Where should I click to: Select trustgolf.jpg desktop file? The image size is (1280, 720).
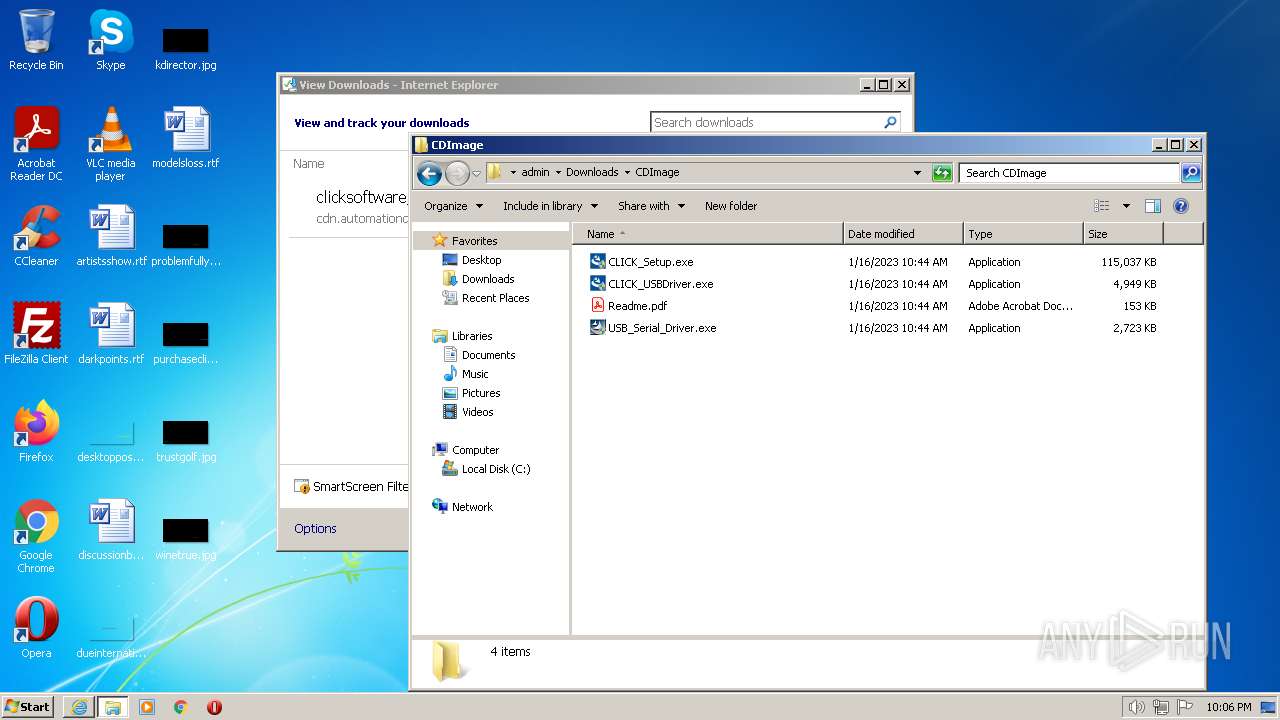[x=186, y=442]
